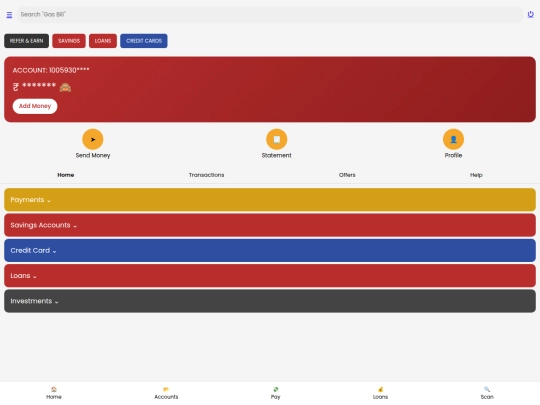
Task: Tap Home icon in bottom navigation
Action: click(54, 390)
